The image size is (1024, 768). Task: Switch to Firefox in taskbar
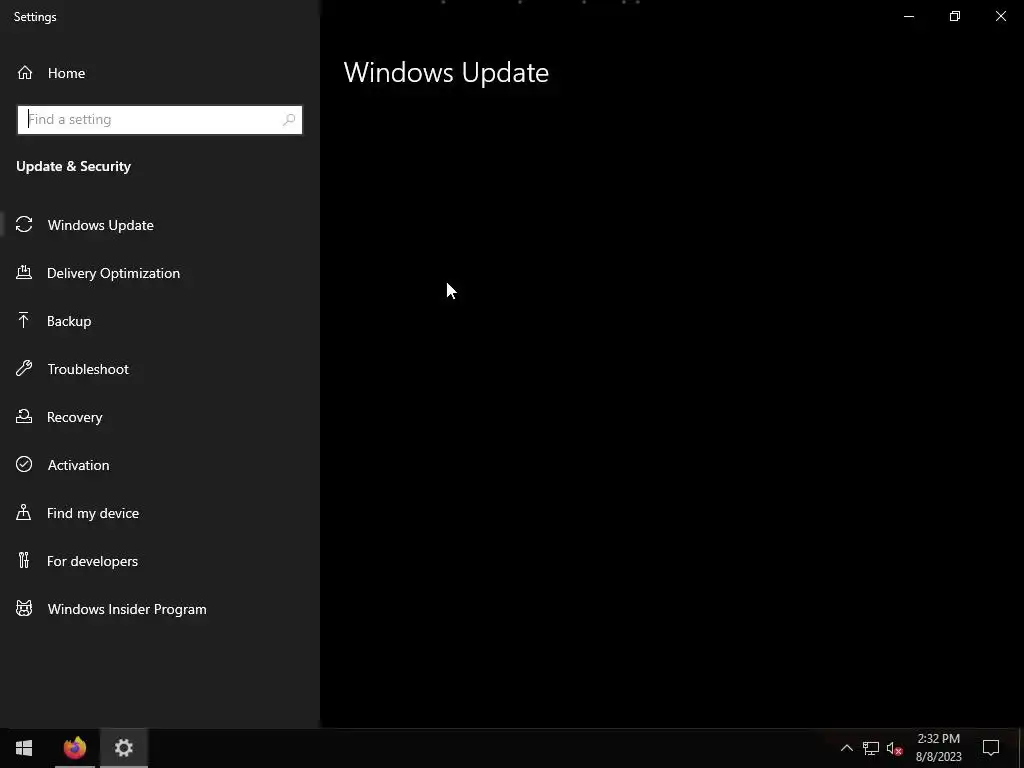74,748
